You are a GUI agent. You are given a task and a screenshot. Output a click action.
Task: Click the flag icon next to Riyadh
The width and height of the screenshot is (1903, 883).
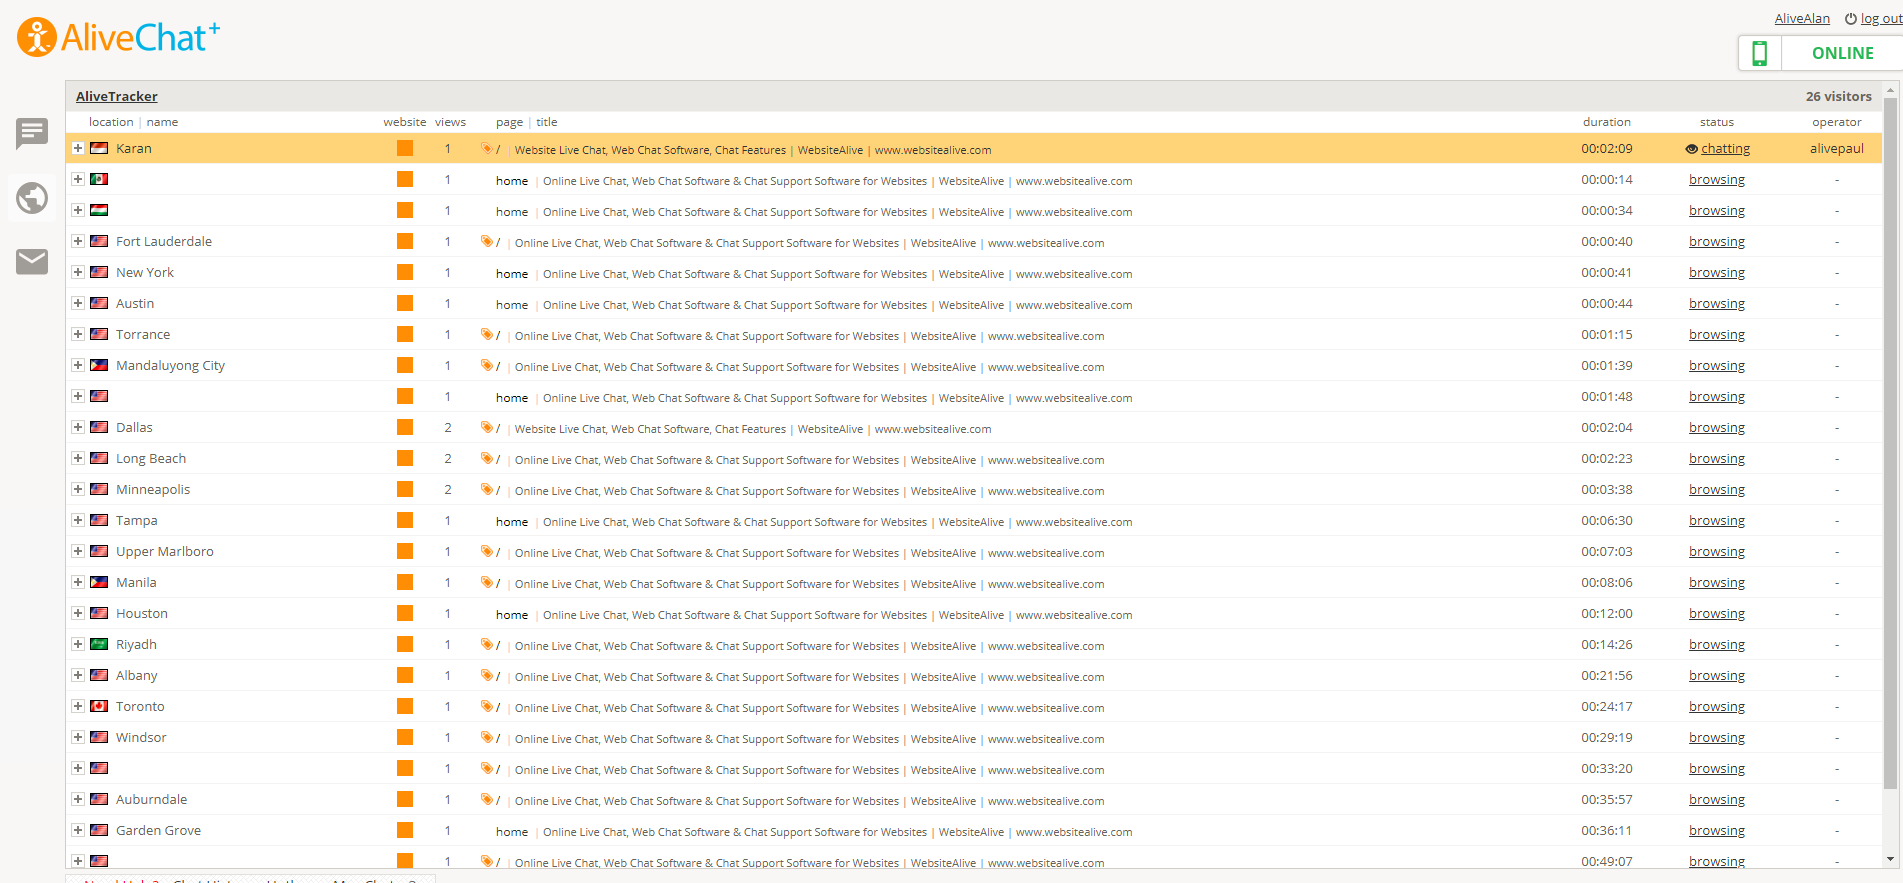99,644
